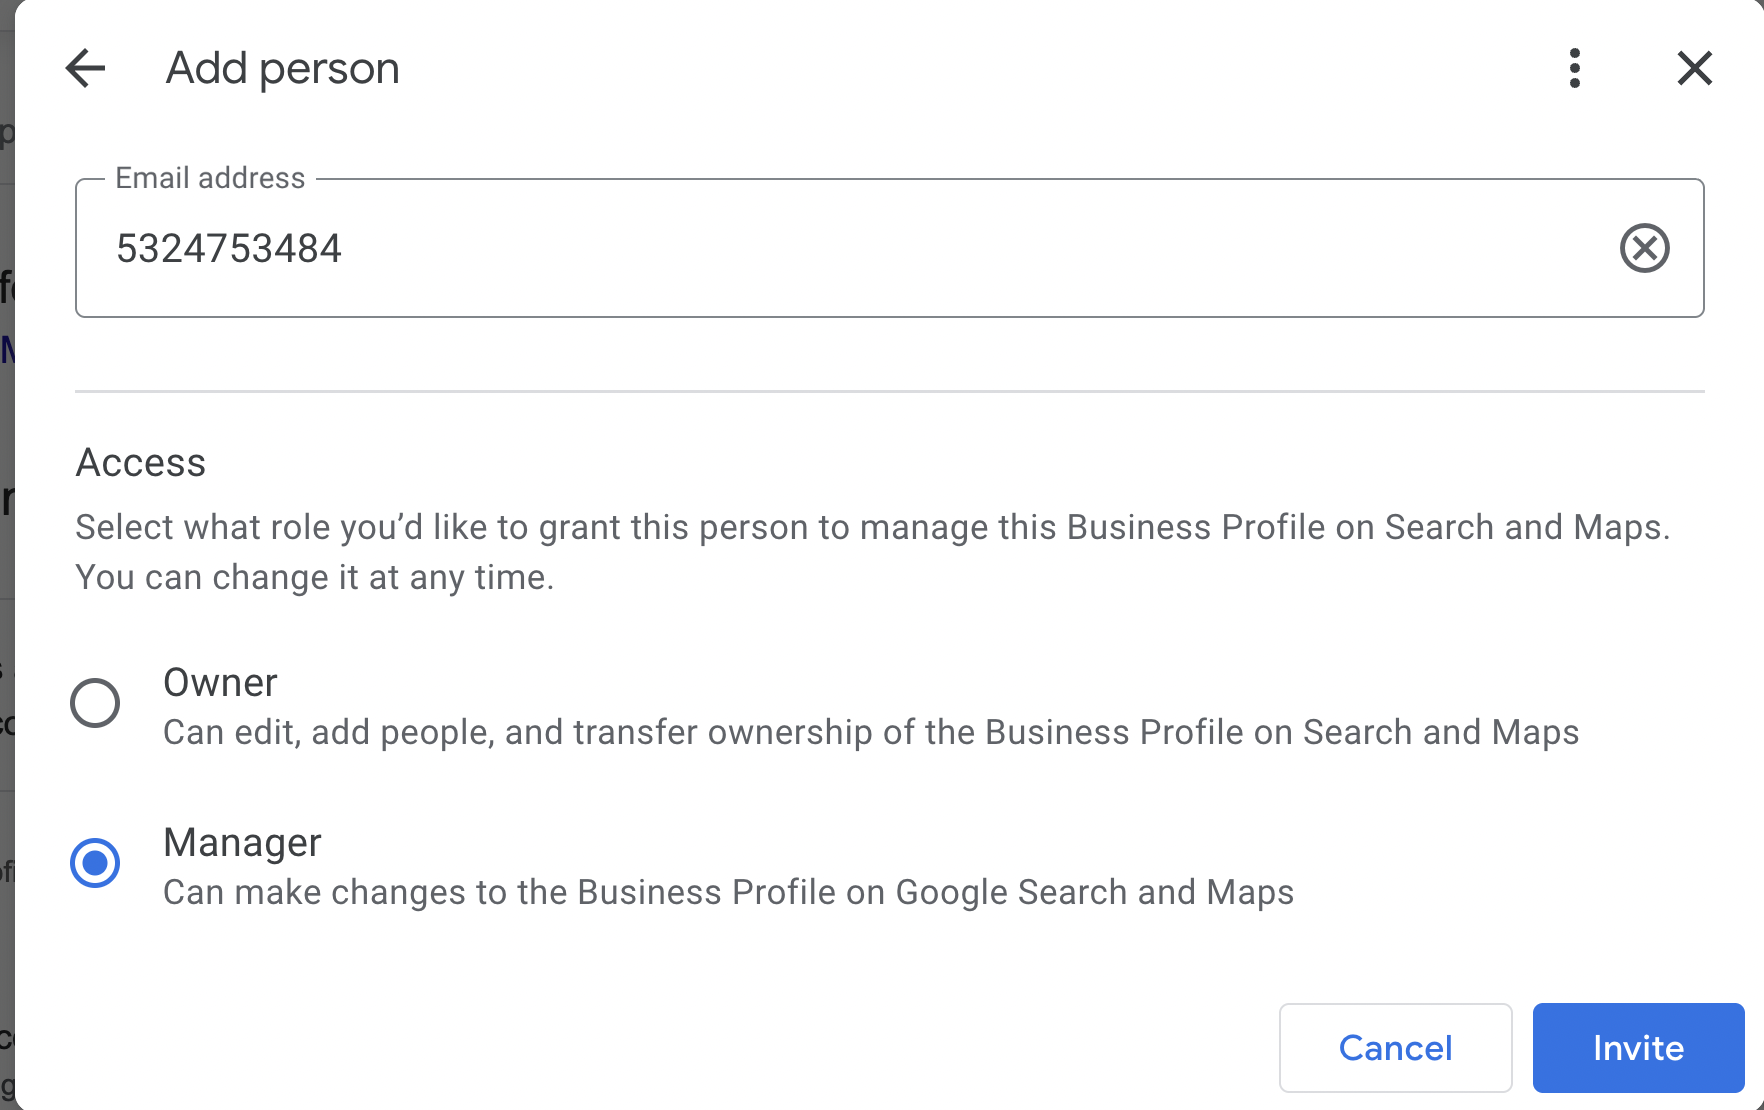Click the Access section heading

pyautogui.click(x=141, y=463)
